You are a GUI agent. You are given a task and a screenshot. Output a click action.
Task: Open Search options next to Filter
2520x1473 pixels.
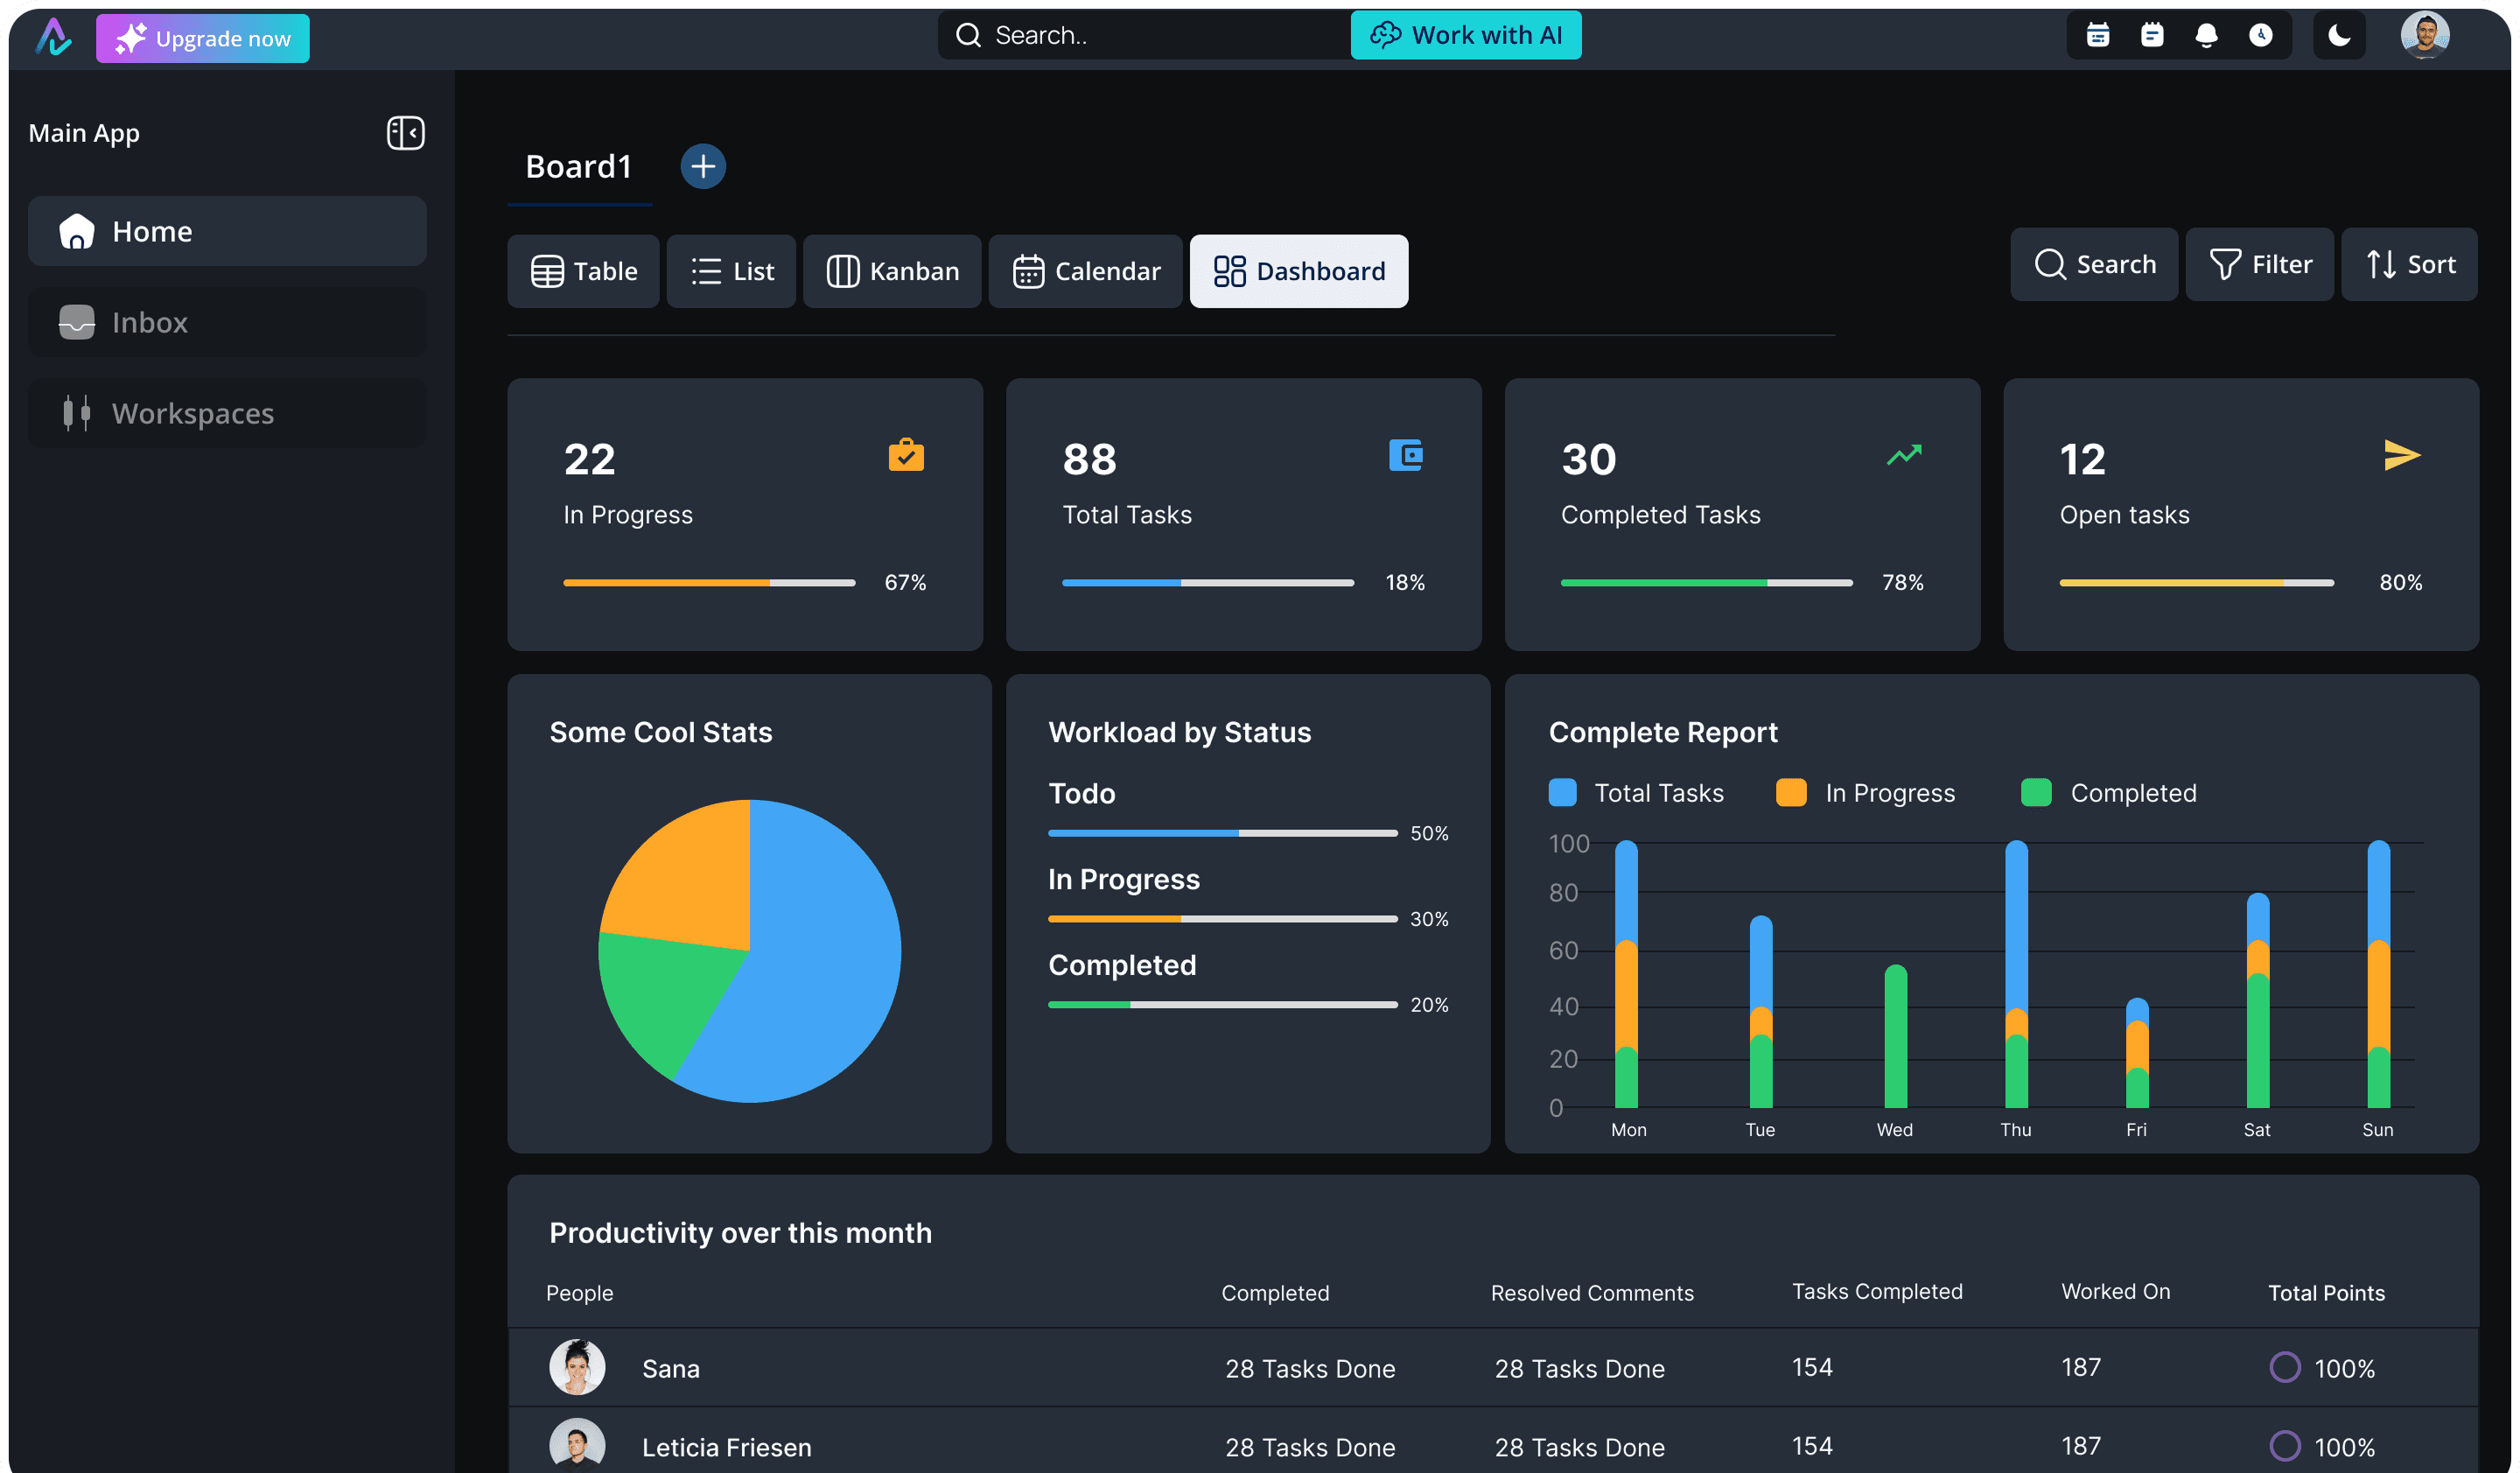coord(2094,264)
